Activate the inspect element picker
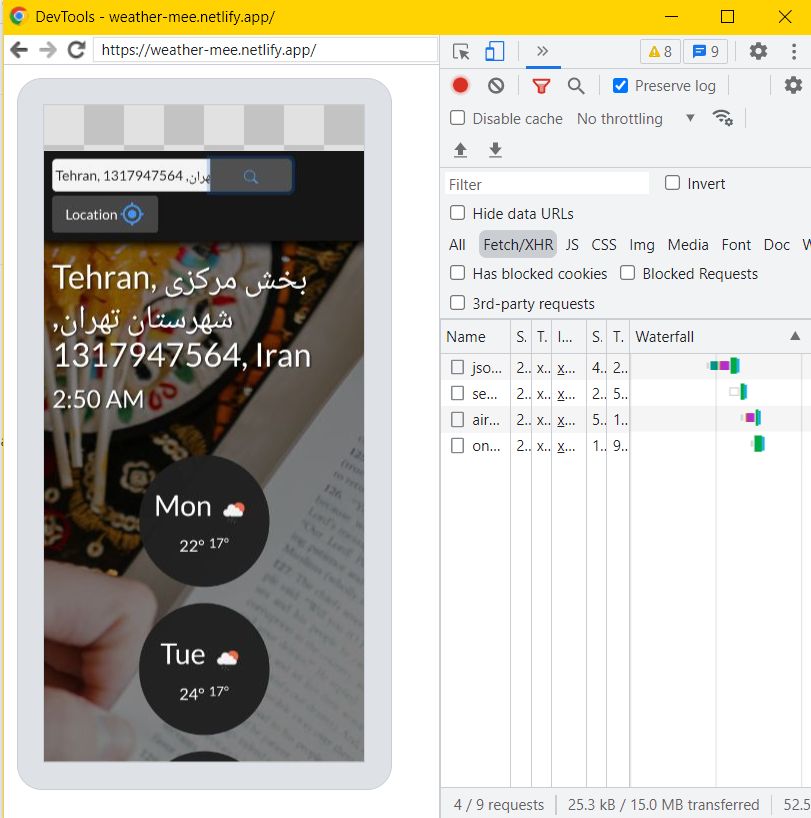 [x=461, y=51]
